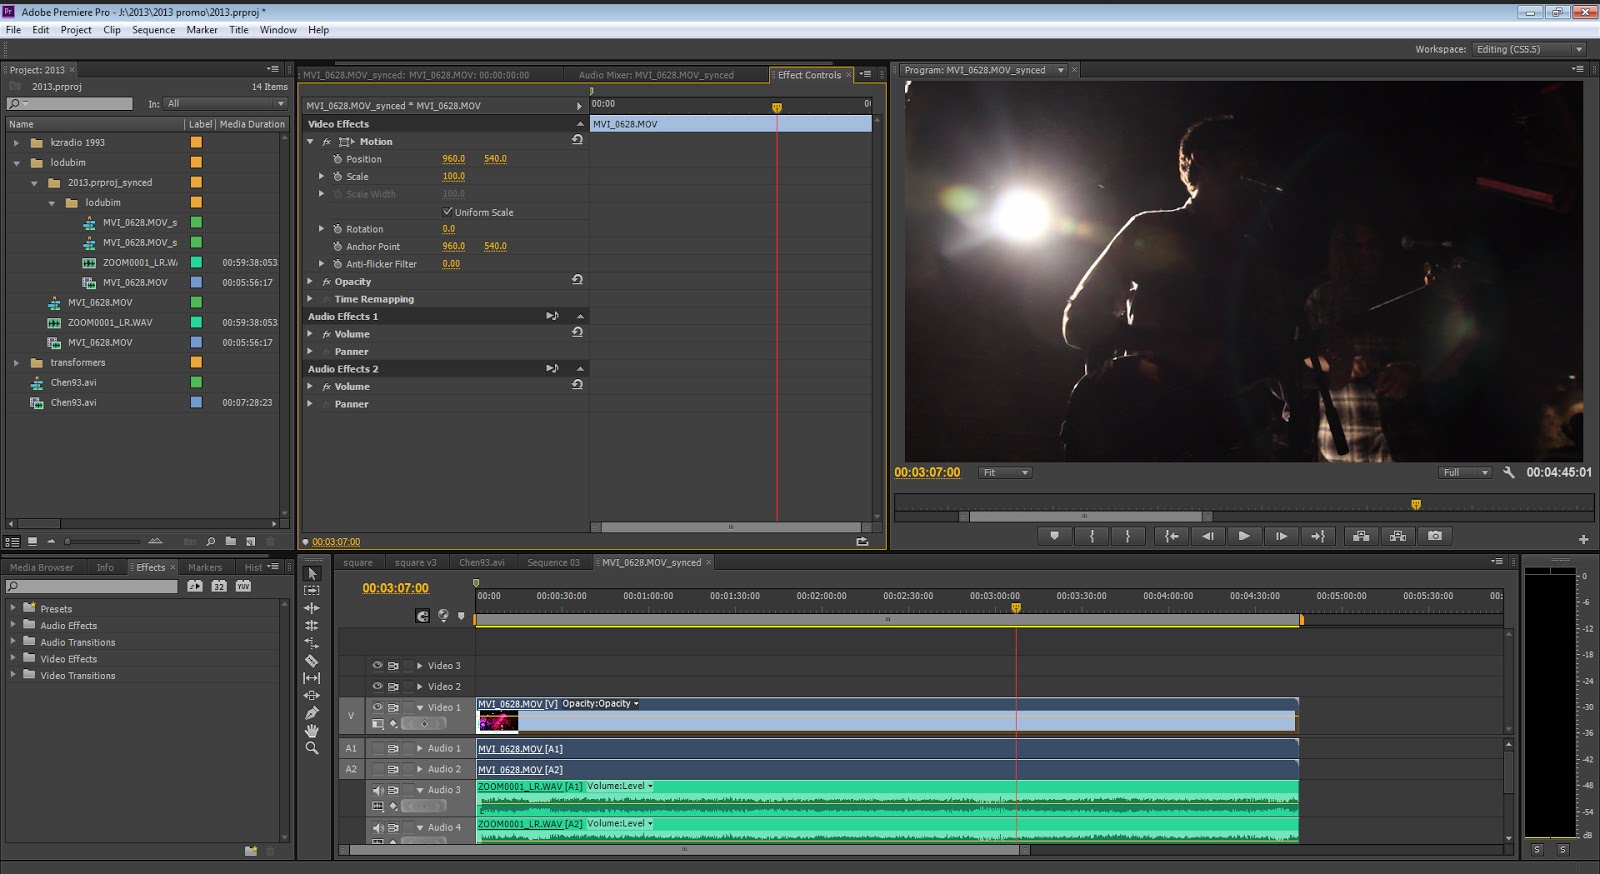Hide the Video 3 track output
Image resolution: width=1600 pixels, height=874 pixels.
point(377,665)
